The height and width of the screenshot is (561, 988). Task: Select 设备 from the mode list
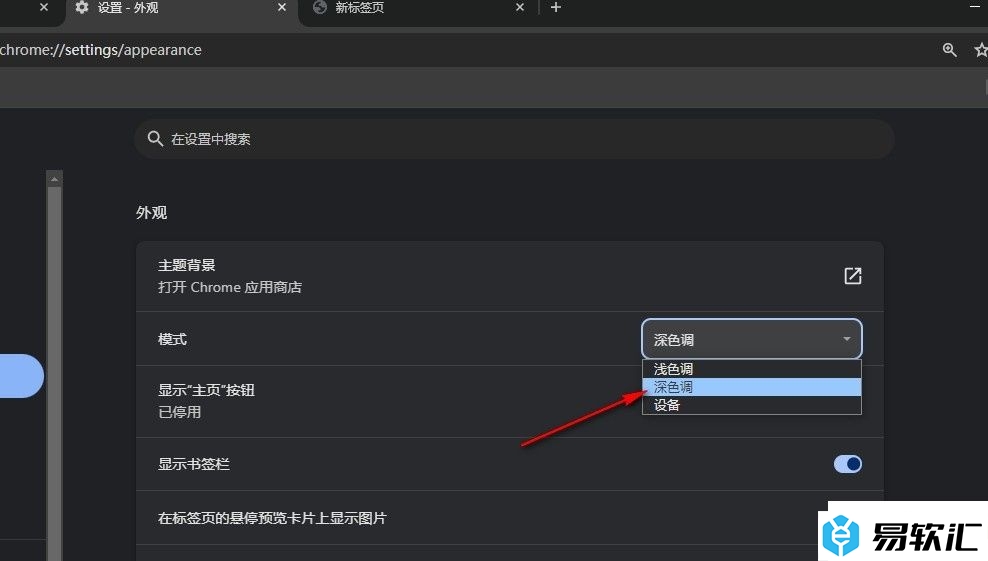pos(752,405)
